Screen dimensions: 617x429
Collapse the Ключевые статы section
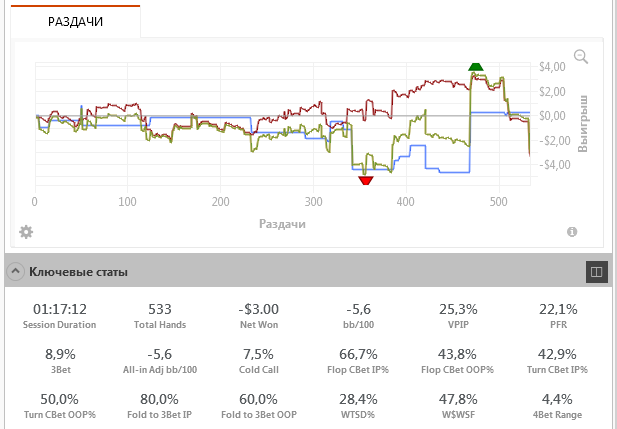coord(15,271)
